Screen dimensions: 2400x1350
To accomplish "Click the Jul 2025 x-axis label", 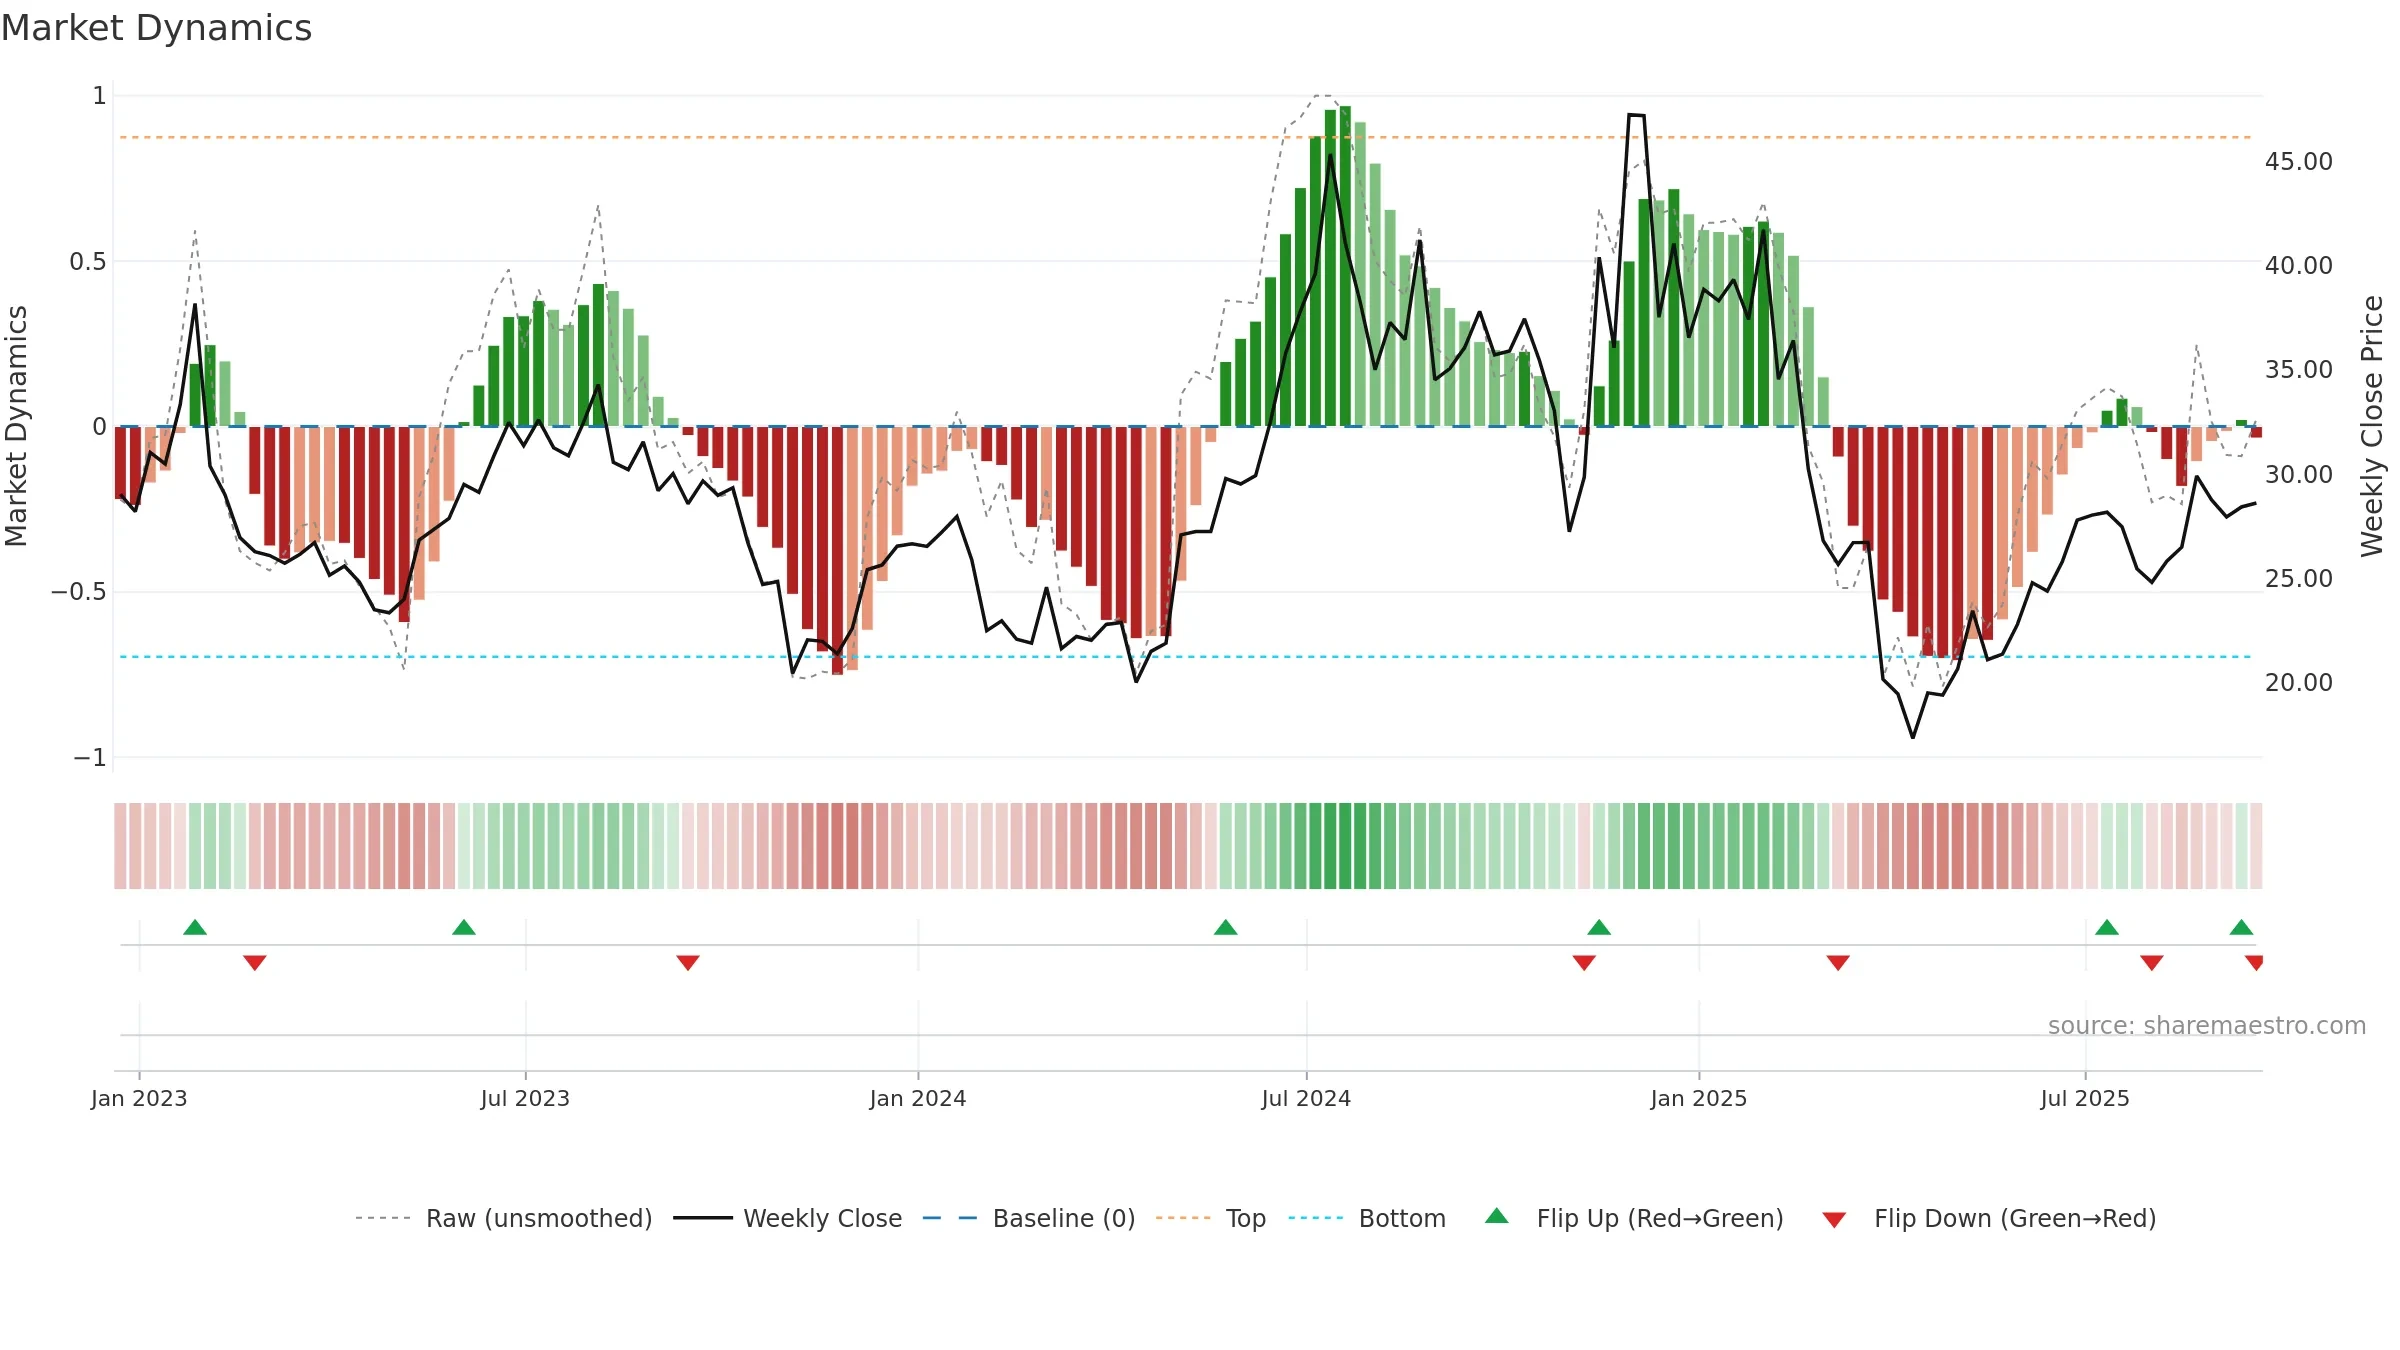I will pyautogui.click(x=2085, y=1098).
